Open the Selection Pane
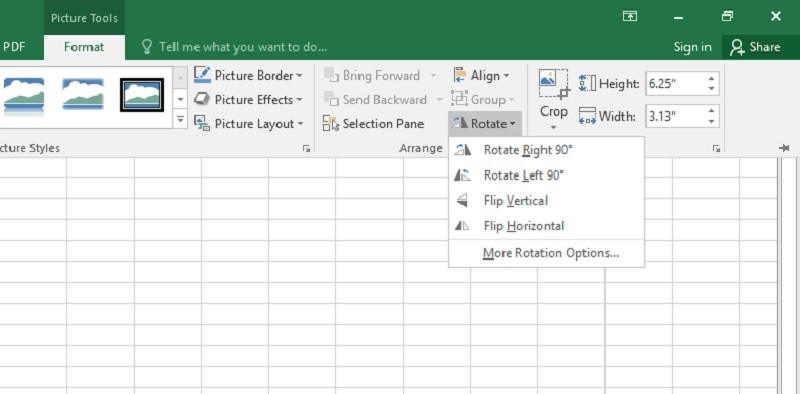The width and height of the screenshot is (800, 394). (x=373, y=124)
